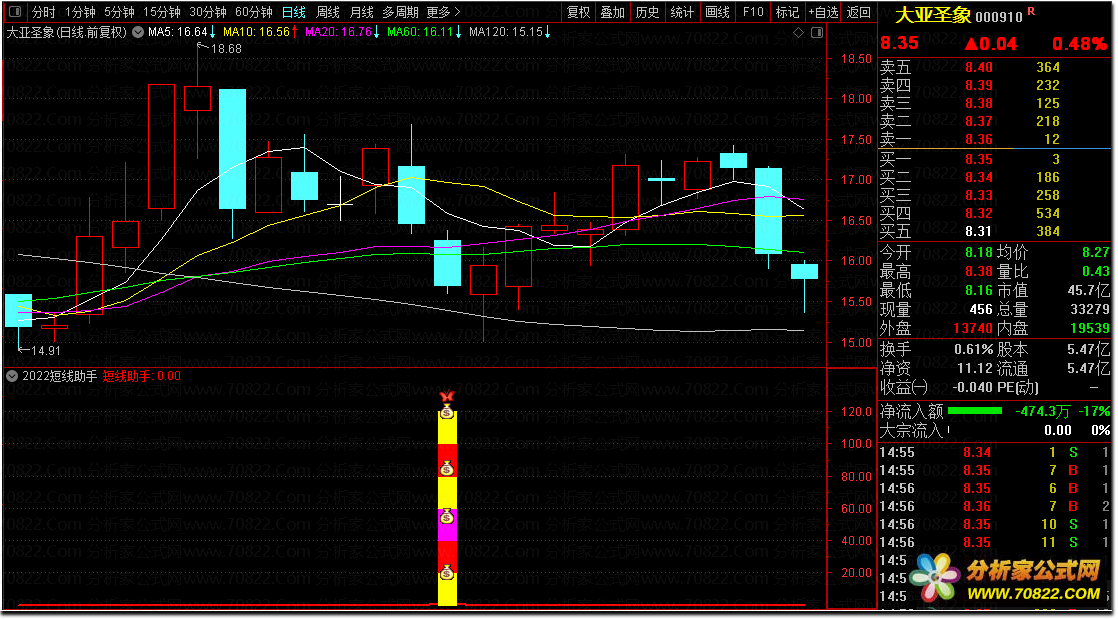Click the 内盘 value 19539
Viewport: 1118px width, 619px height.
coord(1090,328)
